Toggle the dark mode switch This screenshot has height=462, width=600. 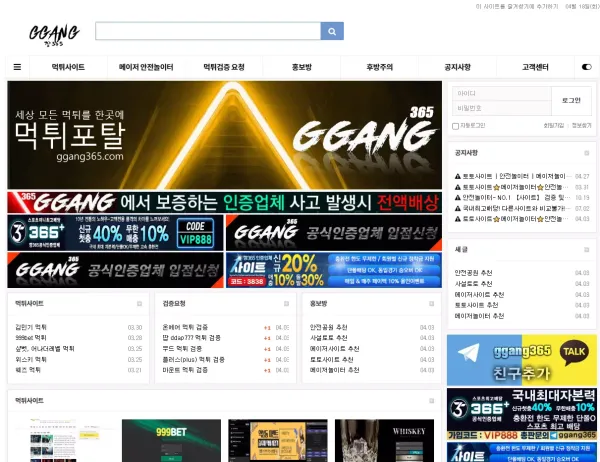(x=586, y=67)
